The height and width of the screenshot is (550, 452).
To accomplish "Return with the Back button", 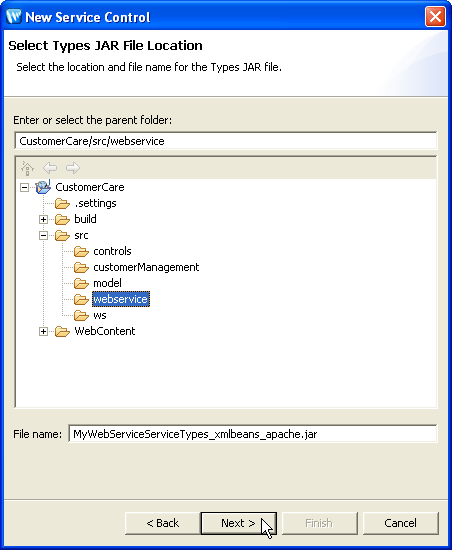I will coord(162,523).
